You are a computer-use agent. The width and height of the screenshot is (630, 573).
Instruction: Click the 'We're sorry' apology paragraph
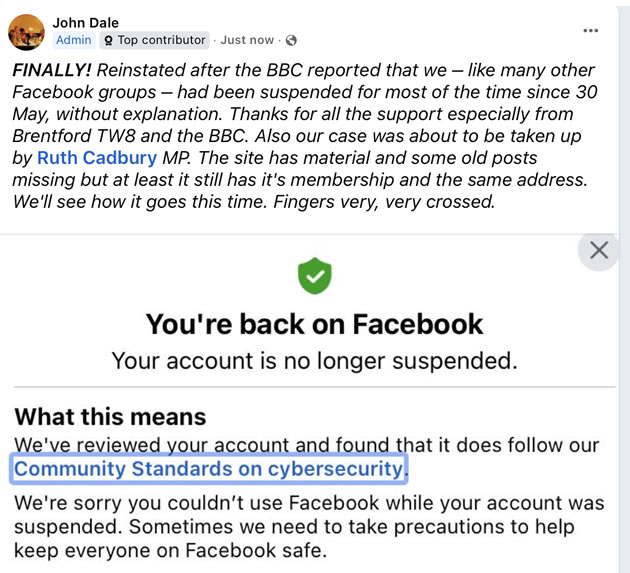(310, 526)
